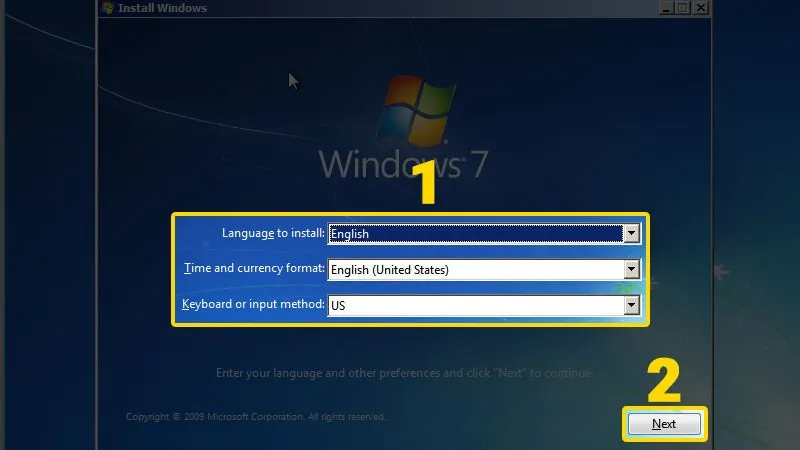The image size is (800, 450).
Task: Click the "Install Windows" title bar text
Action: pyautogui.click(x=162, y=8)
